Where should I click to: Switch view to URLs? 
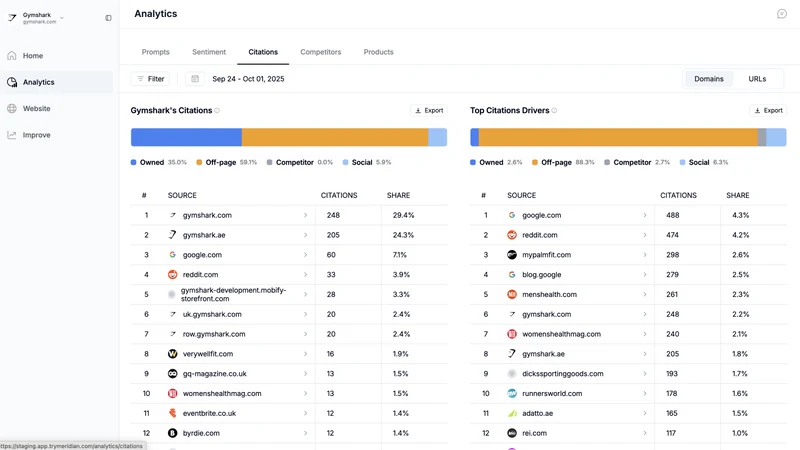click(x=757, y=79)
